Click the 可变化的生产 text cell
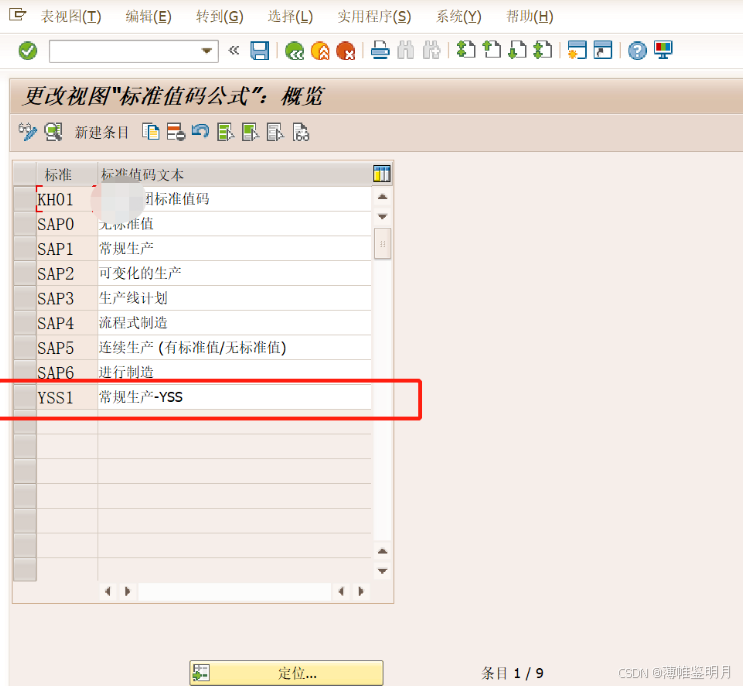Screen dimensions: 743x686 tap(235, 273)
